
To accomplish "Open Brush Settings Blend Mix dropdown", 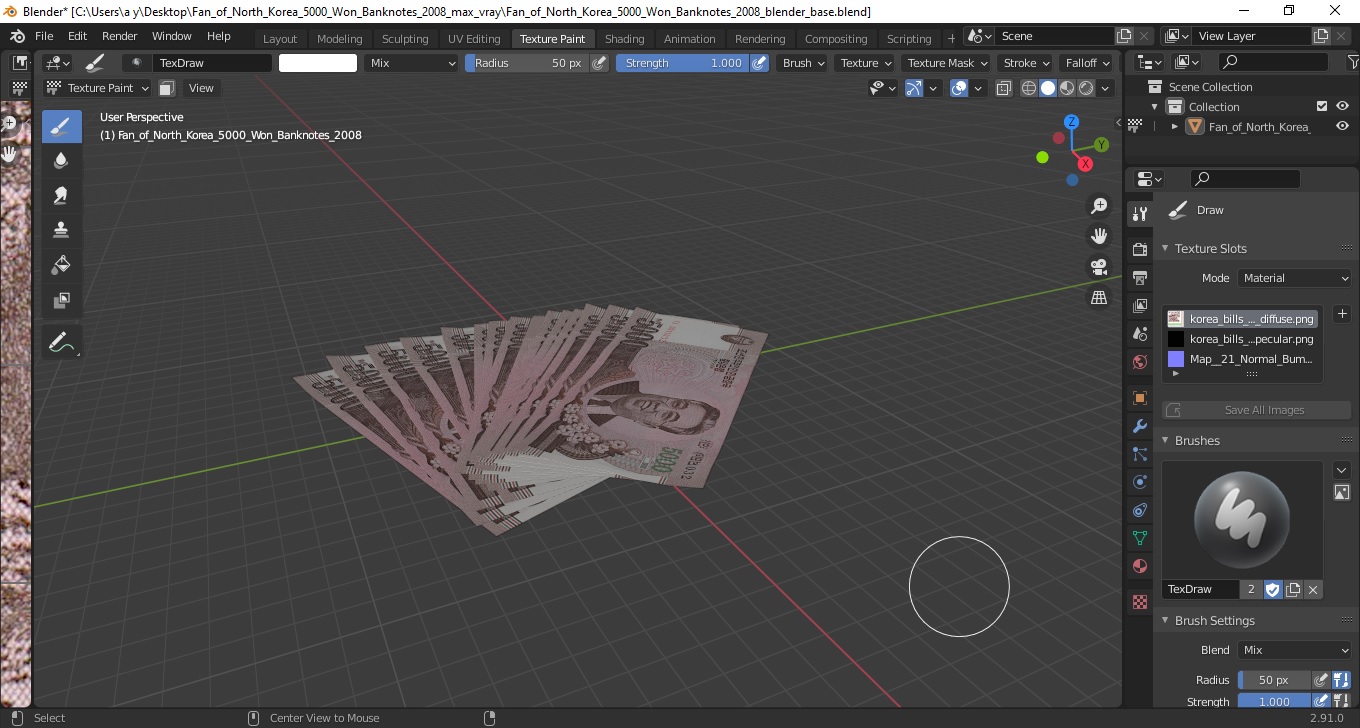I will tap(1295, 650).
